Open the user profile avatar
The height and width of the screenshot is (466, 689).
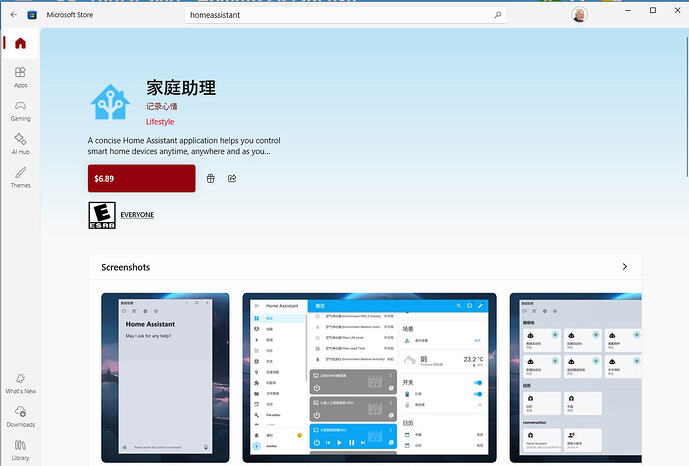(580, 14)
